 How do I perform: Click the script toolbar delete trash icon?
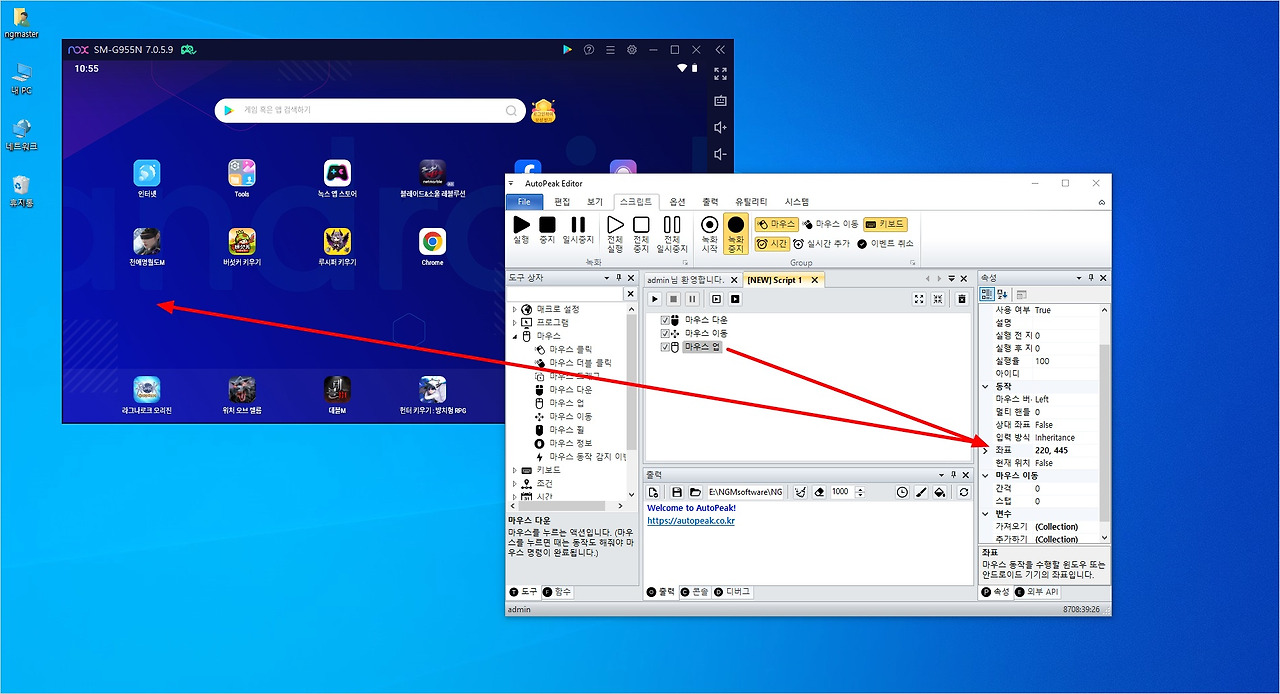(962, 299)
